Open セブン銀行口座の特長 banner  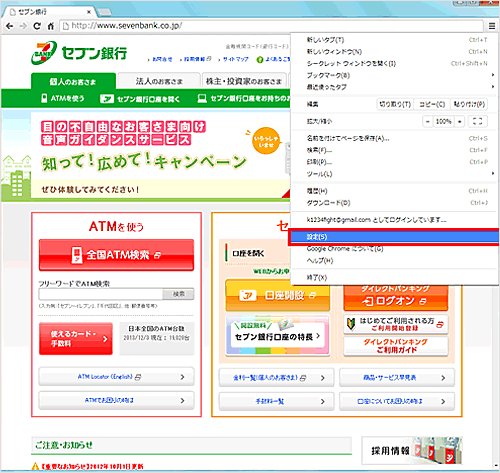coord(277,336)
